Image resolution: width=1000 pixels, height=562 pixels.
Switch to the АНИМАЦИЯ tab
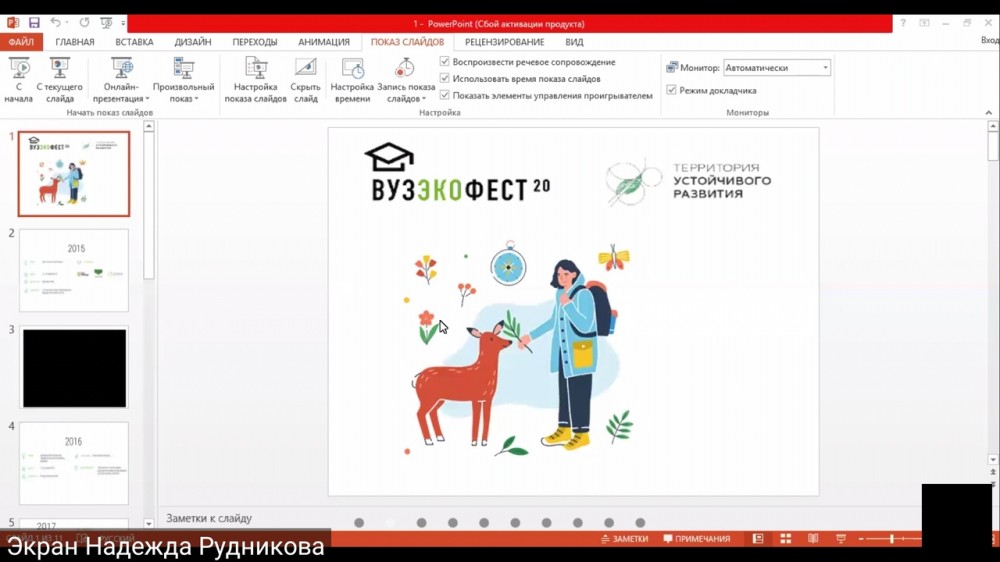pyautogui.click(x=324, y=42)
